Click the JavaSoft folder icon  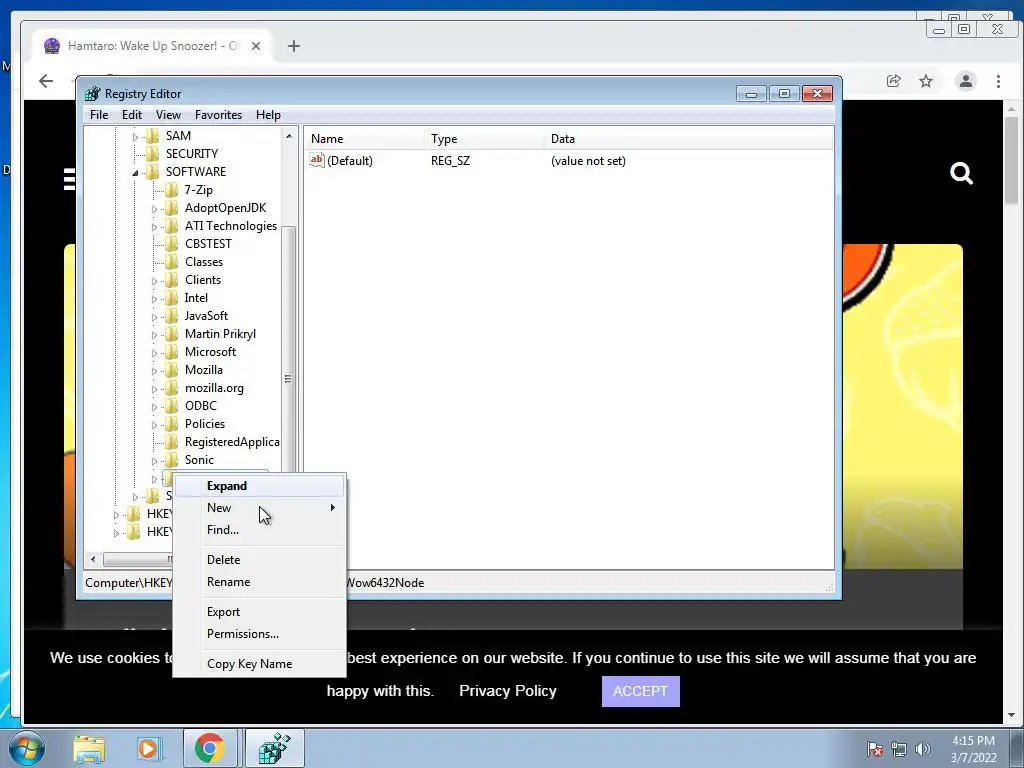point(171,316)
